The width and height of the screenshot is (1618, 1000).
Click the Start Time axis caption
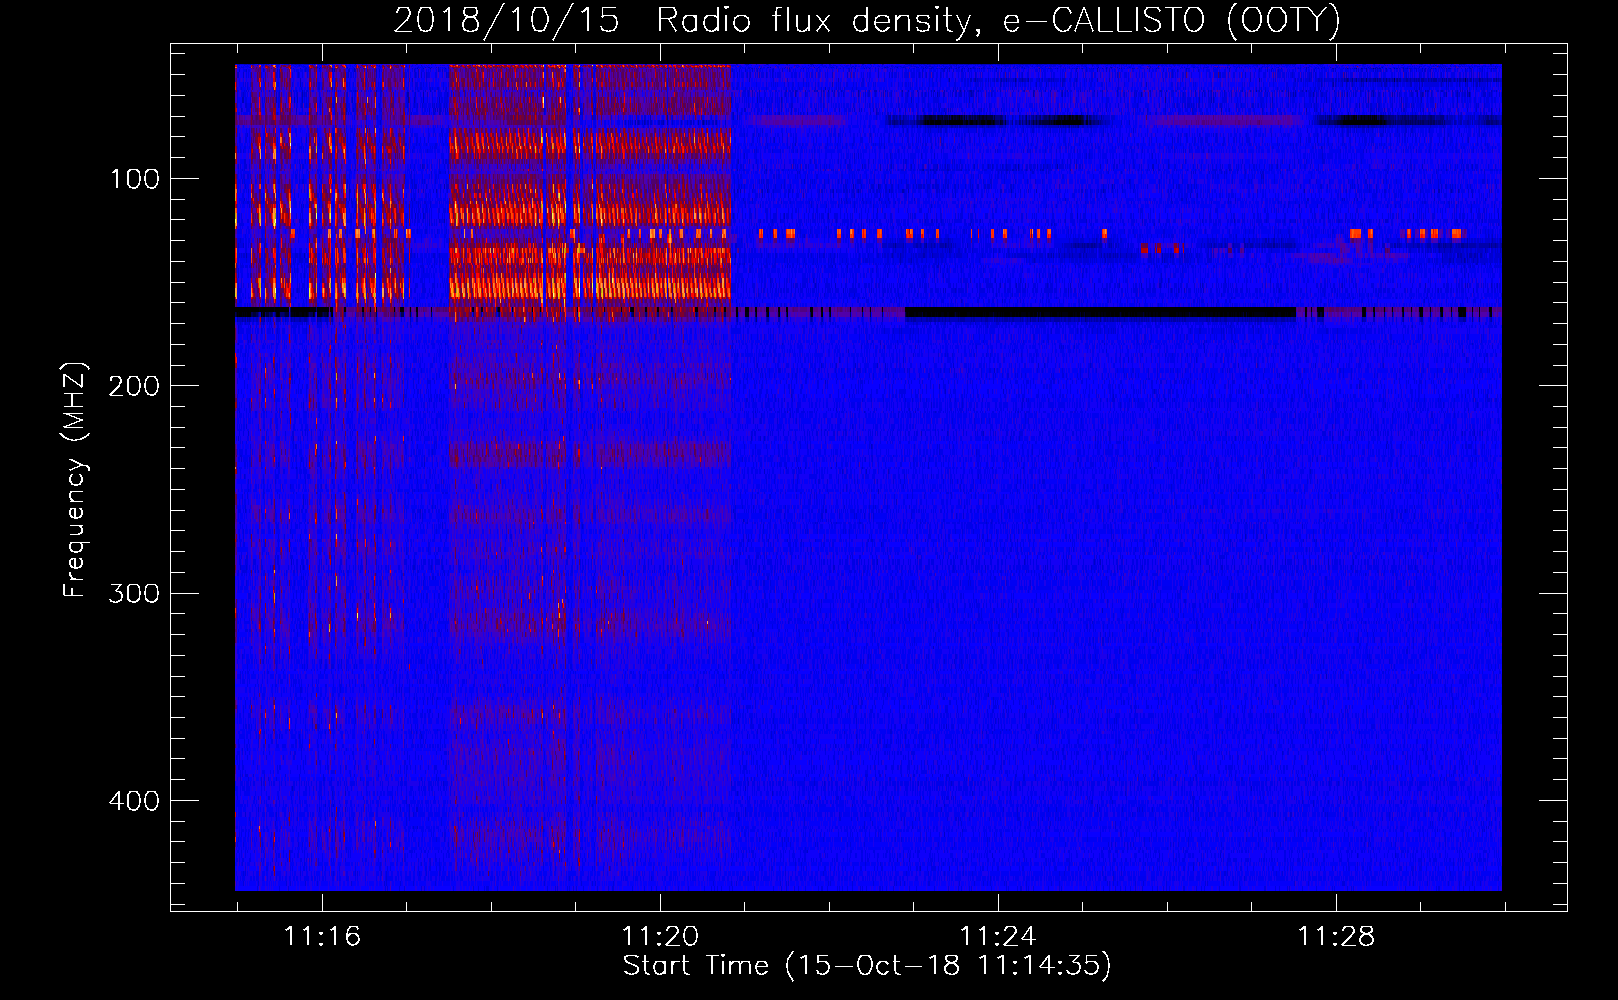click(x=867, y=966)
